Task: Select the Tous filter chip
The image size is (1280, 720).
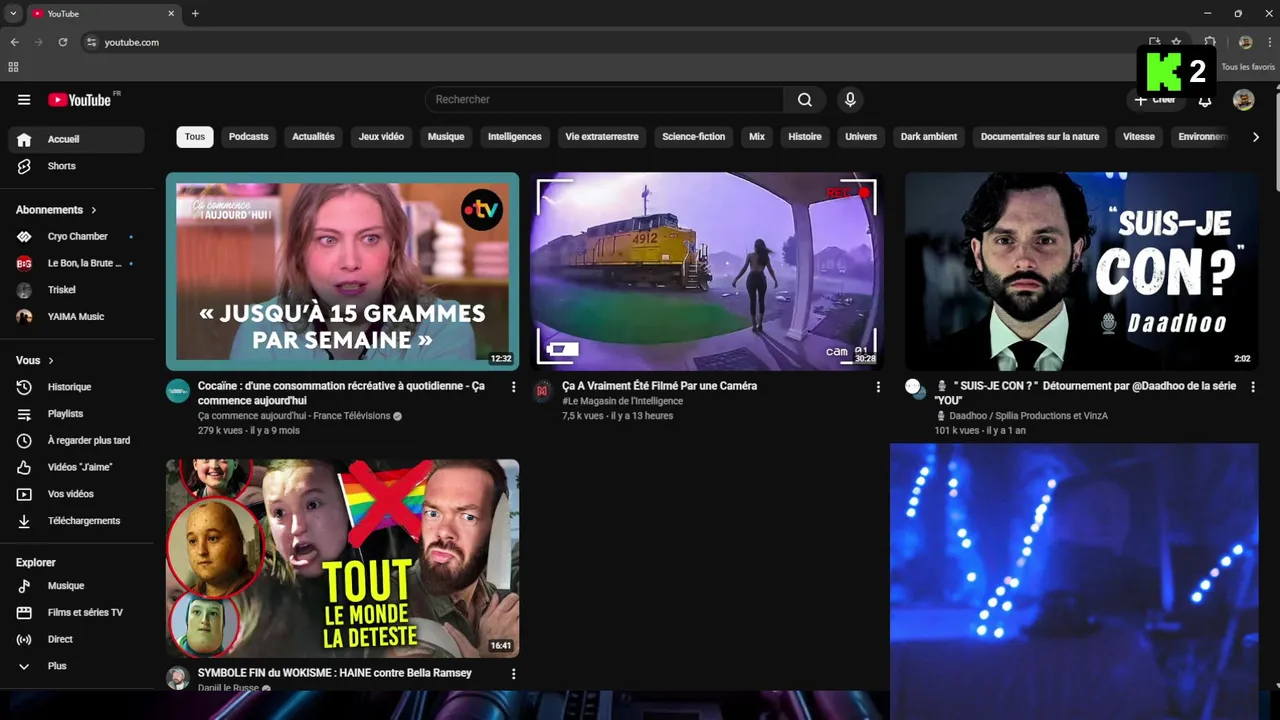Action: coord(195,137)
